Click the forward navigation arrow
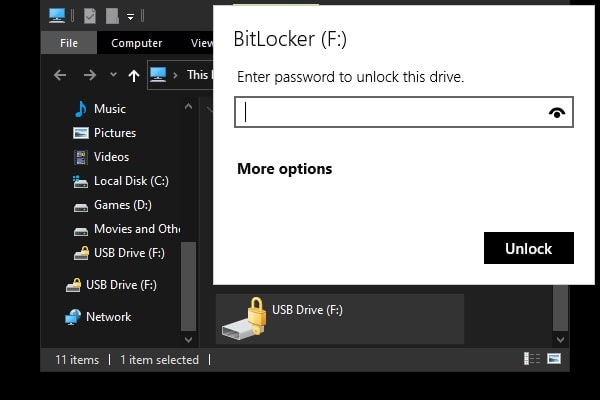This screenshot has width=600, height=400. [x=90, y=75]
